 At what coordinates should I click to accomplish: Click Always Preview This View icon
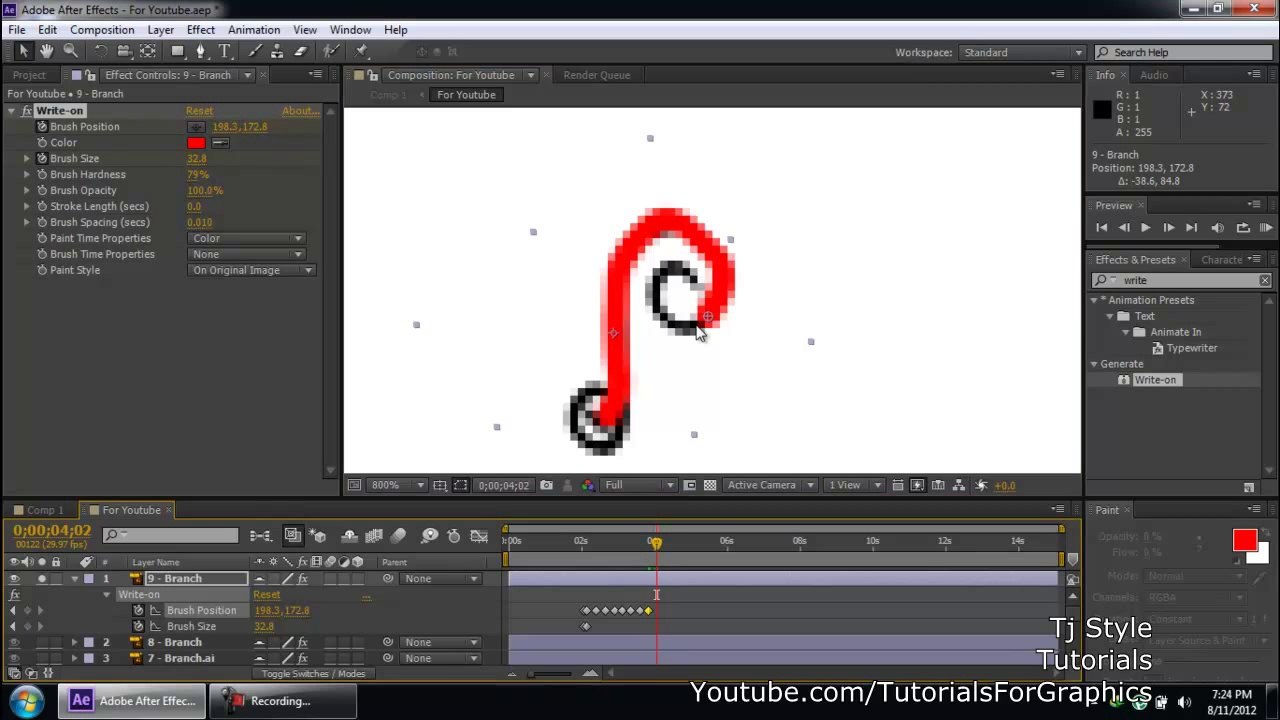(x=354, y=485)
